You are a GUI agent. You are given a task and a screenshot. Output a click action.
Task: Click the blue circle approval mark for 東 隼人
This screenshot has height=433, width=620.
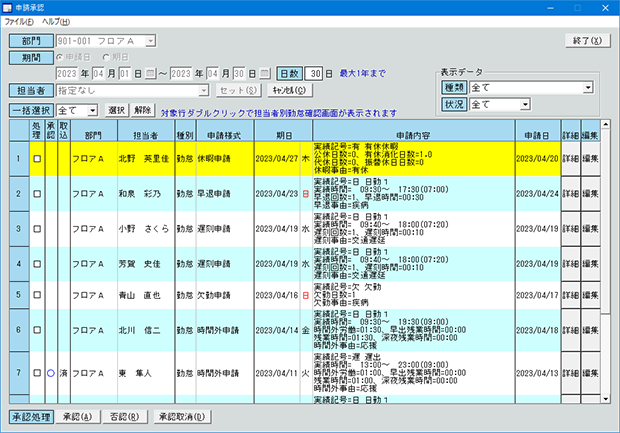point(51,372)
